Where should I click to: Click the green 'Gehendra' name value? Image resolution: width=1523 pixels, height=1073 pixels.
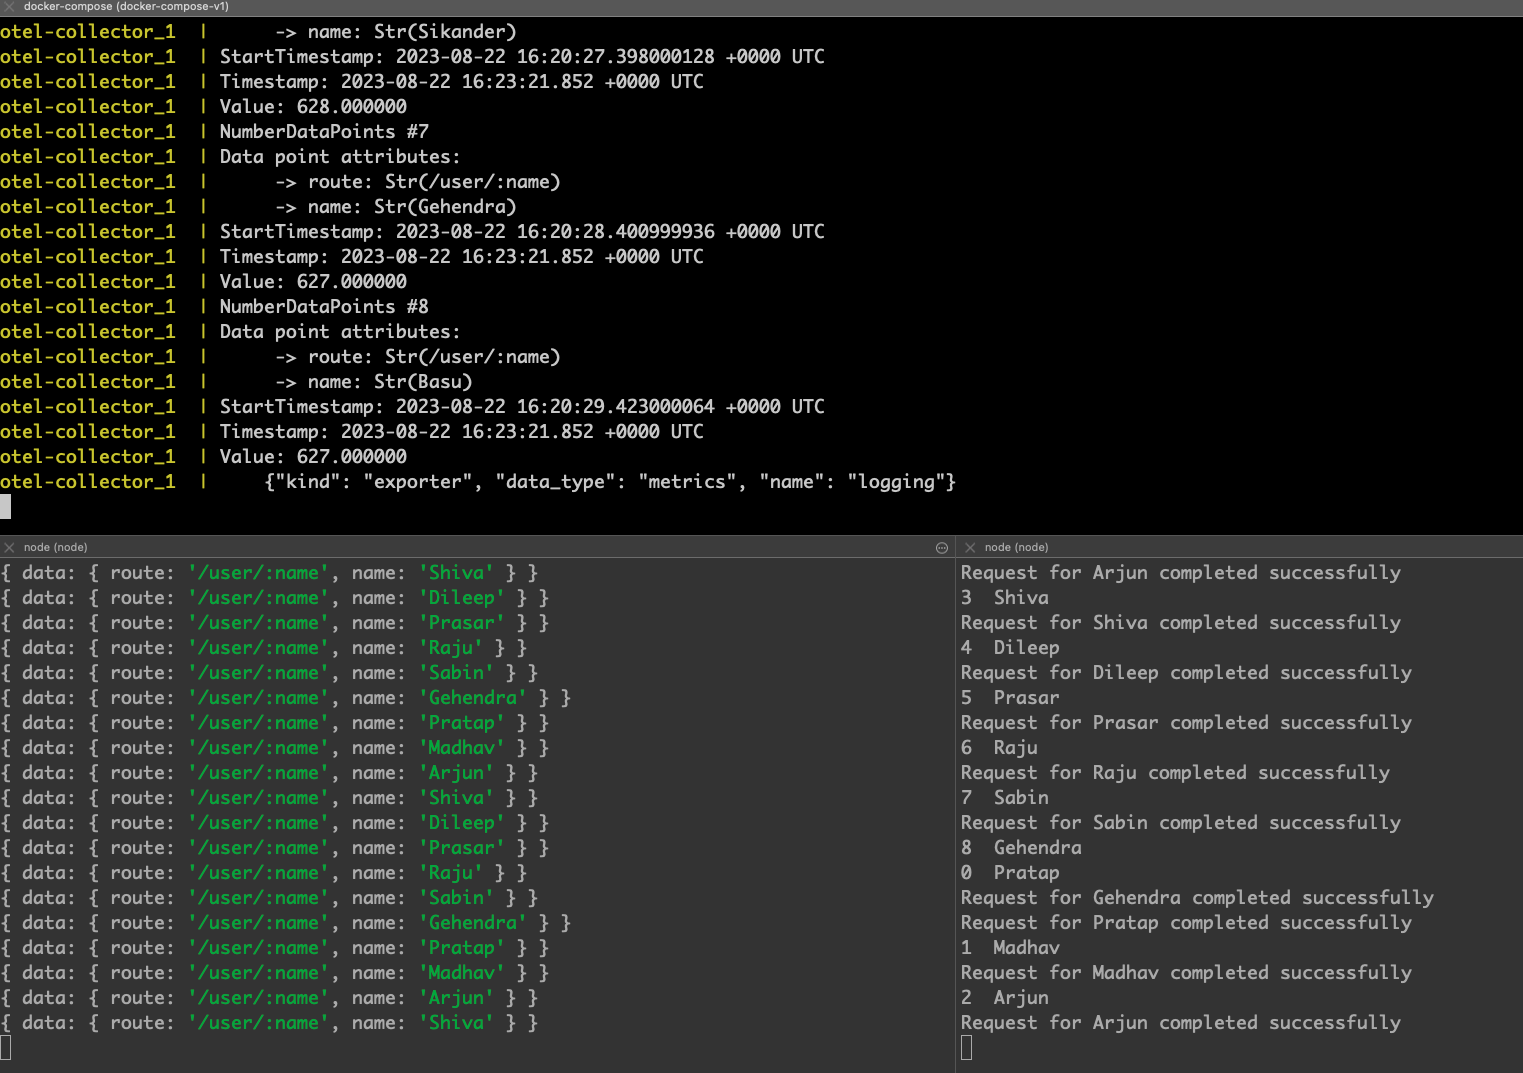tap(473, 697)
